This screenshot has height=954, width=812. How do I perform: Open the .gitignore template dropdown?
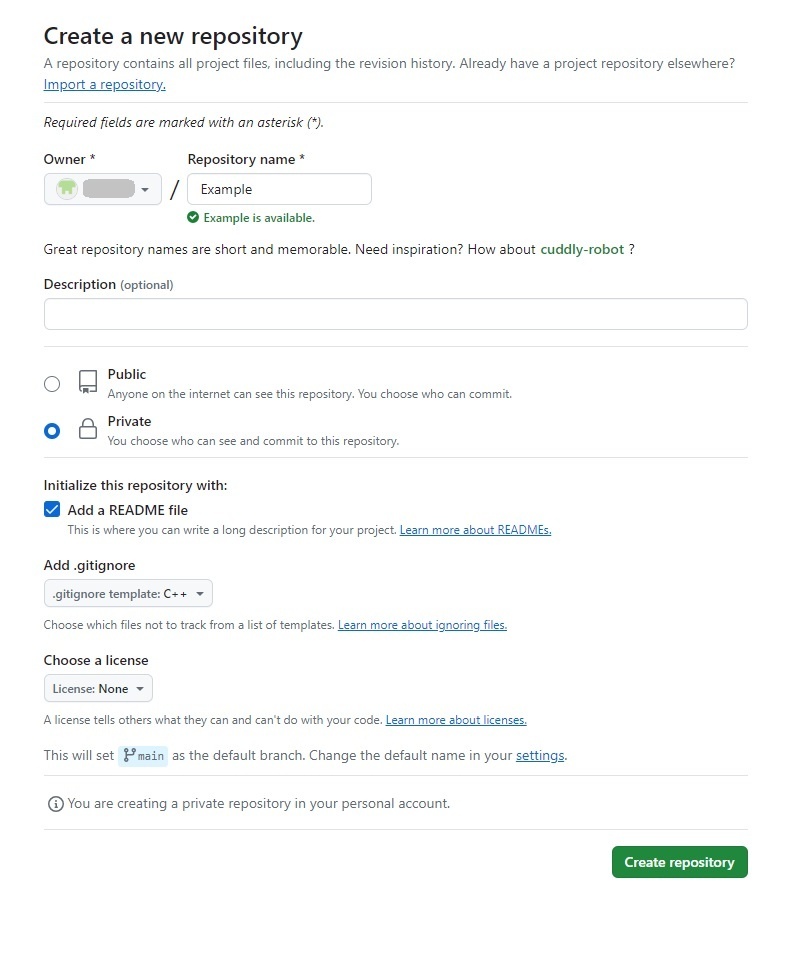pyautogui.click(x=128, y=592)
